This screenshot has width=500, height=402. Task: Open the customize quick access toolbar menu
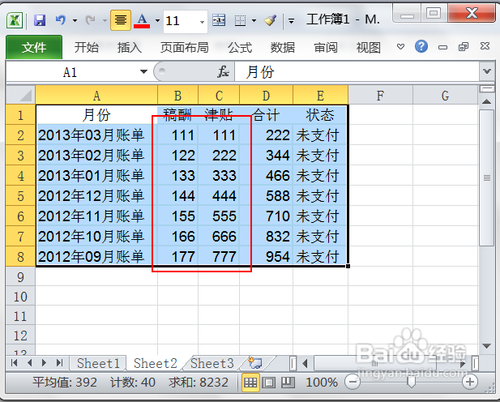click(291, 21)
